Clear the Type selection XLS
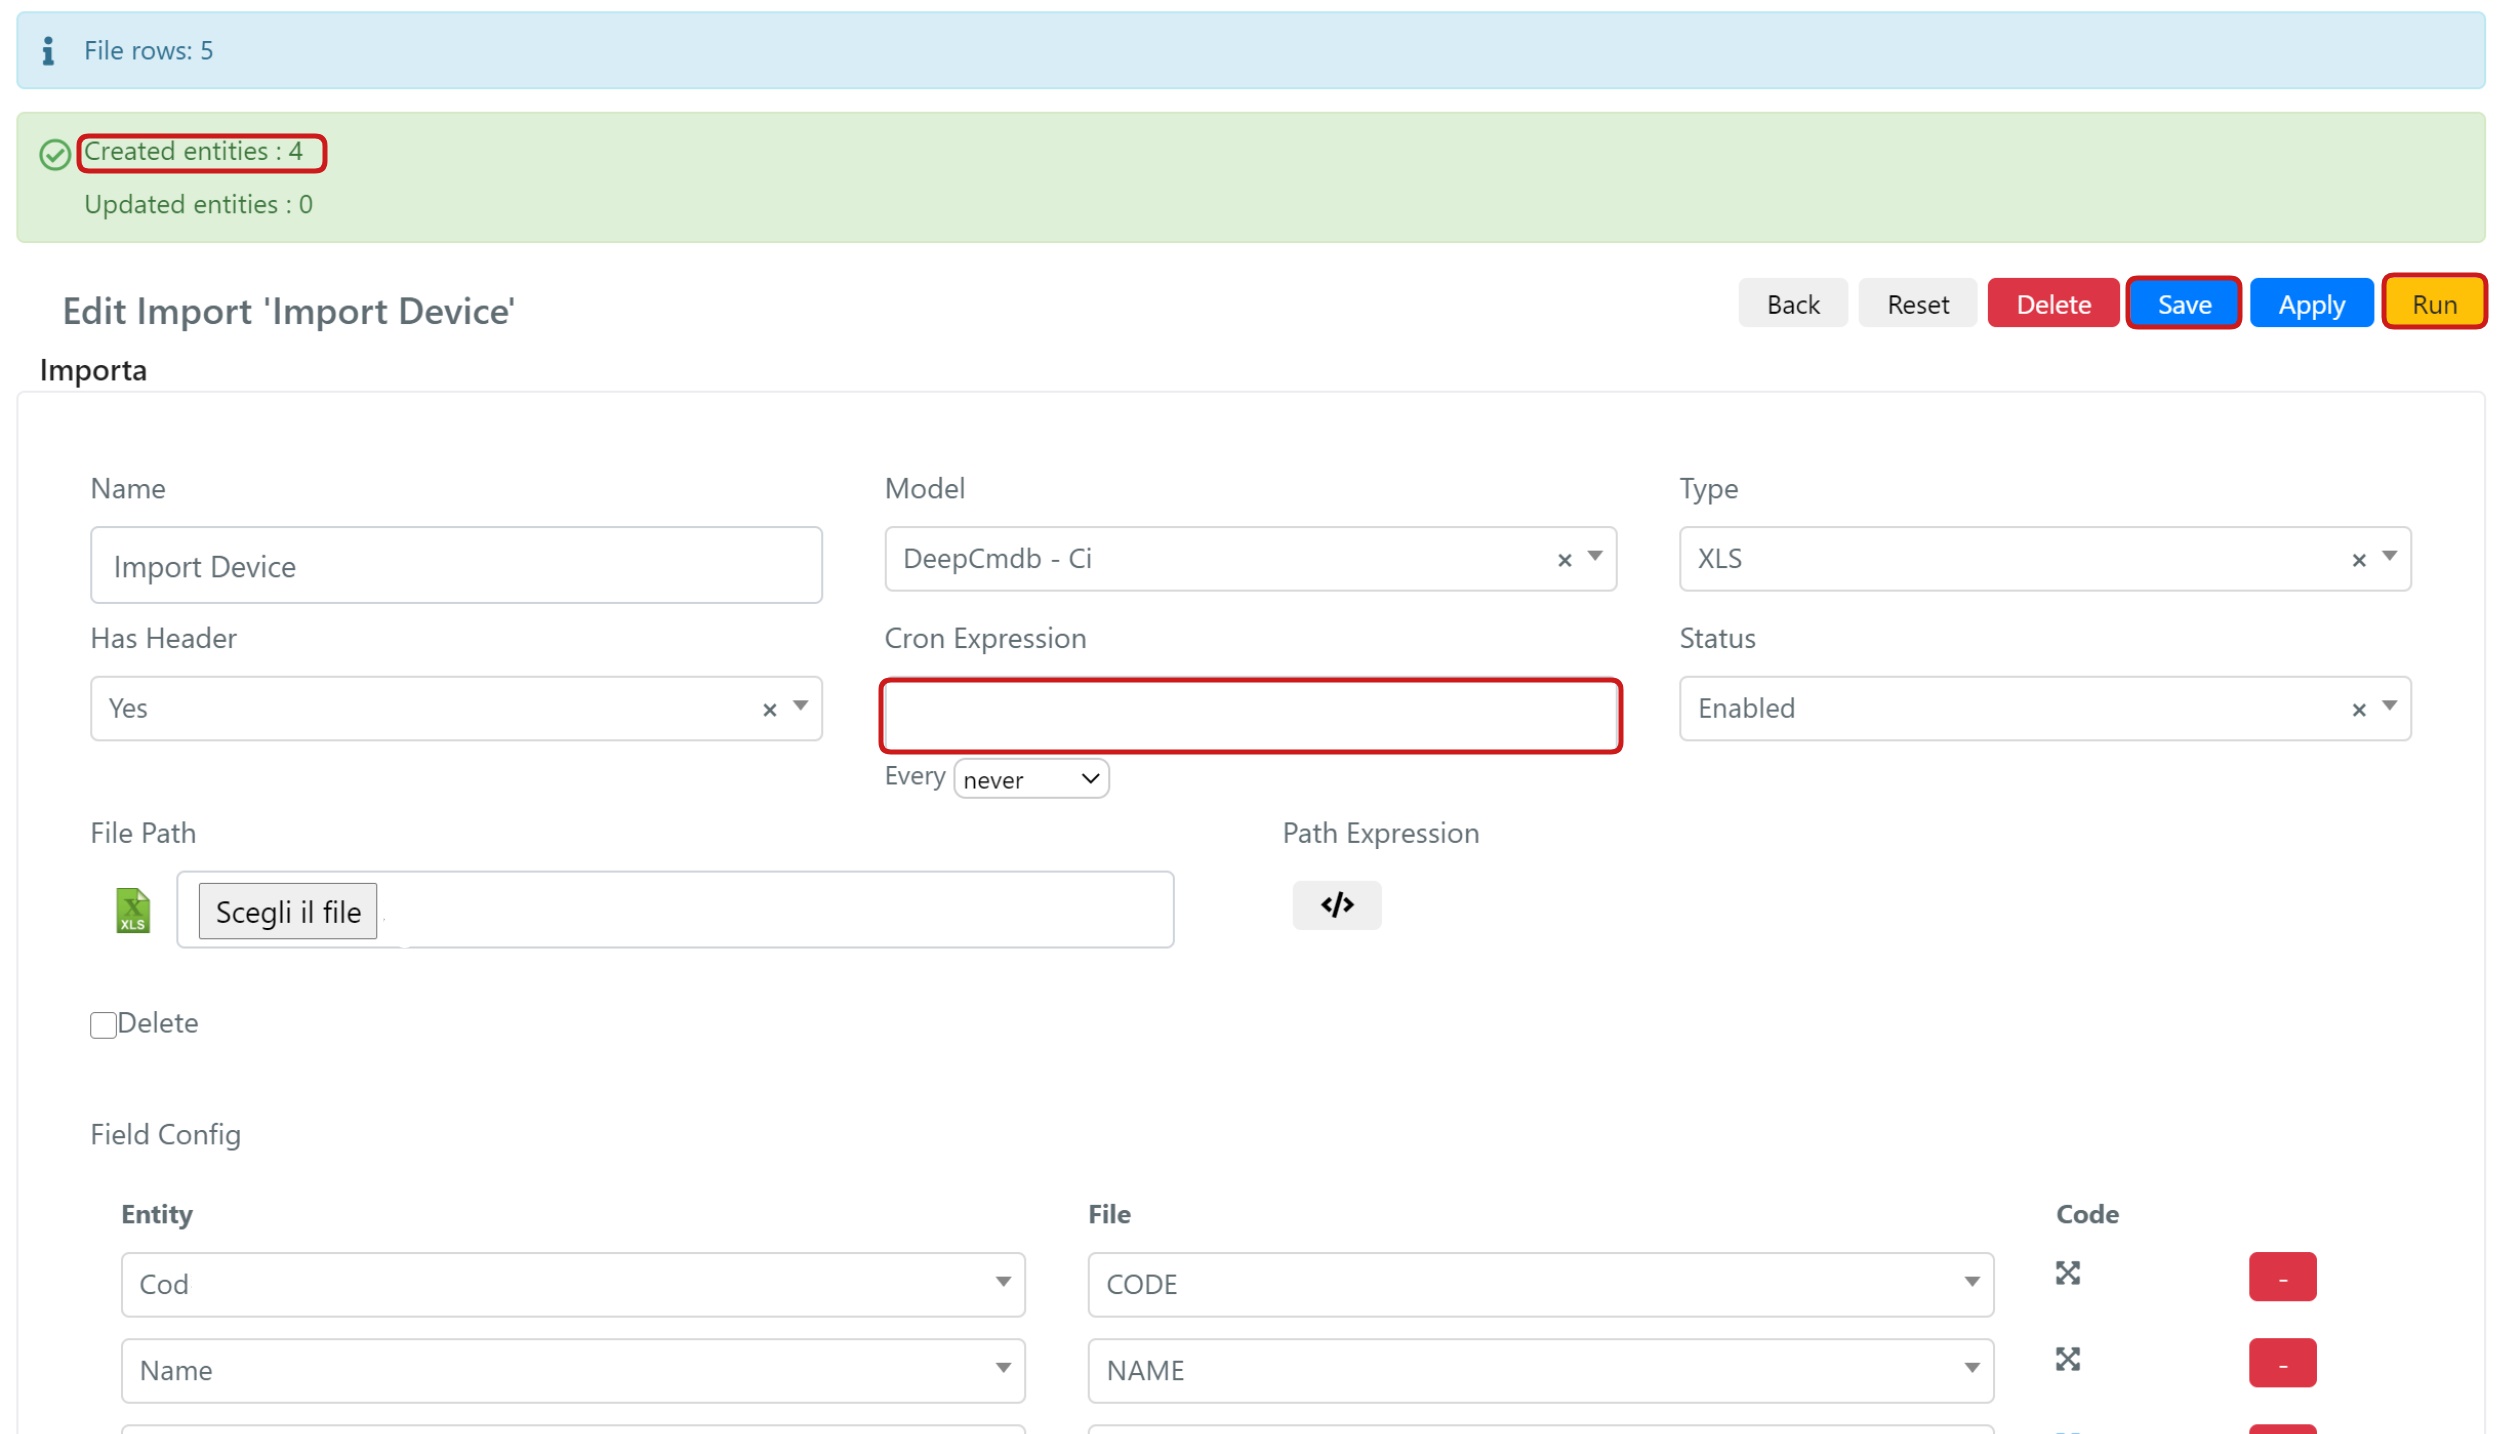 tap(2358, 560)
